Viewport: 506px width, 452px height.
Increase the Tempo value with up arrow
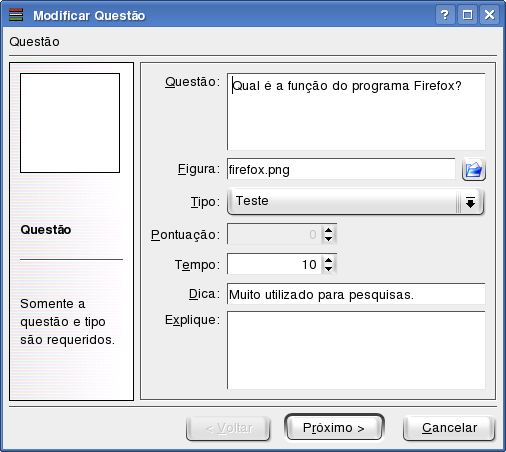[329, 260]
